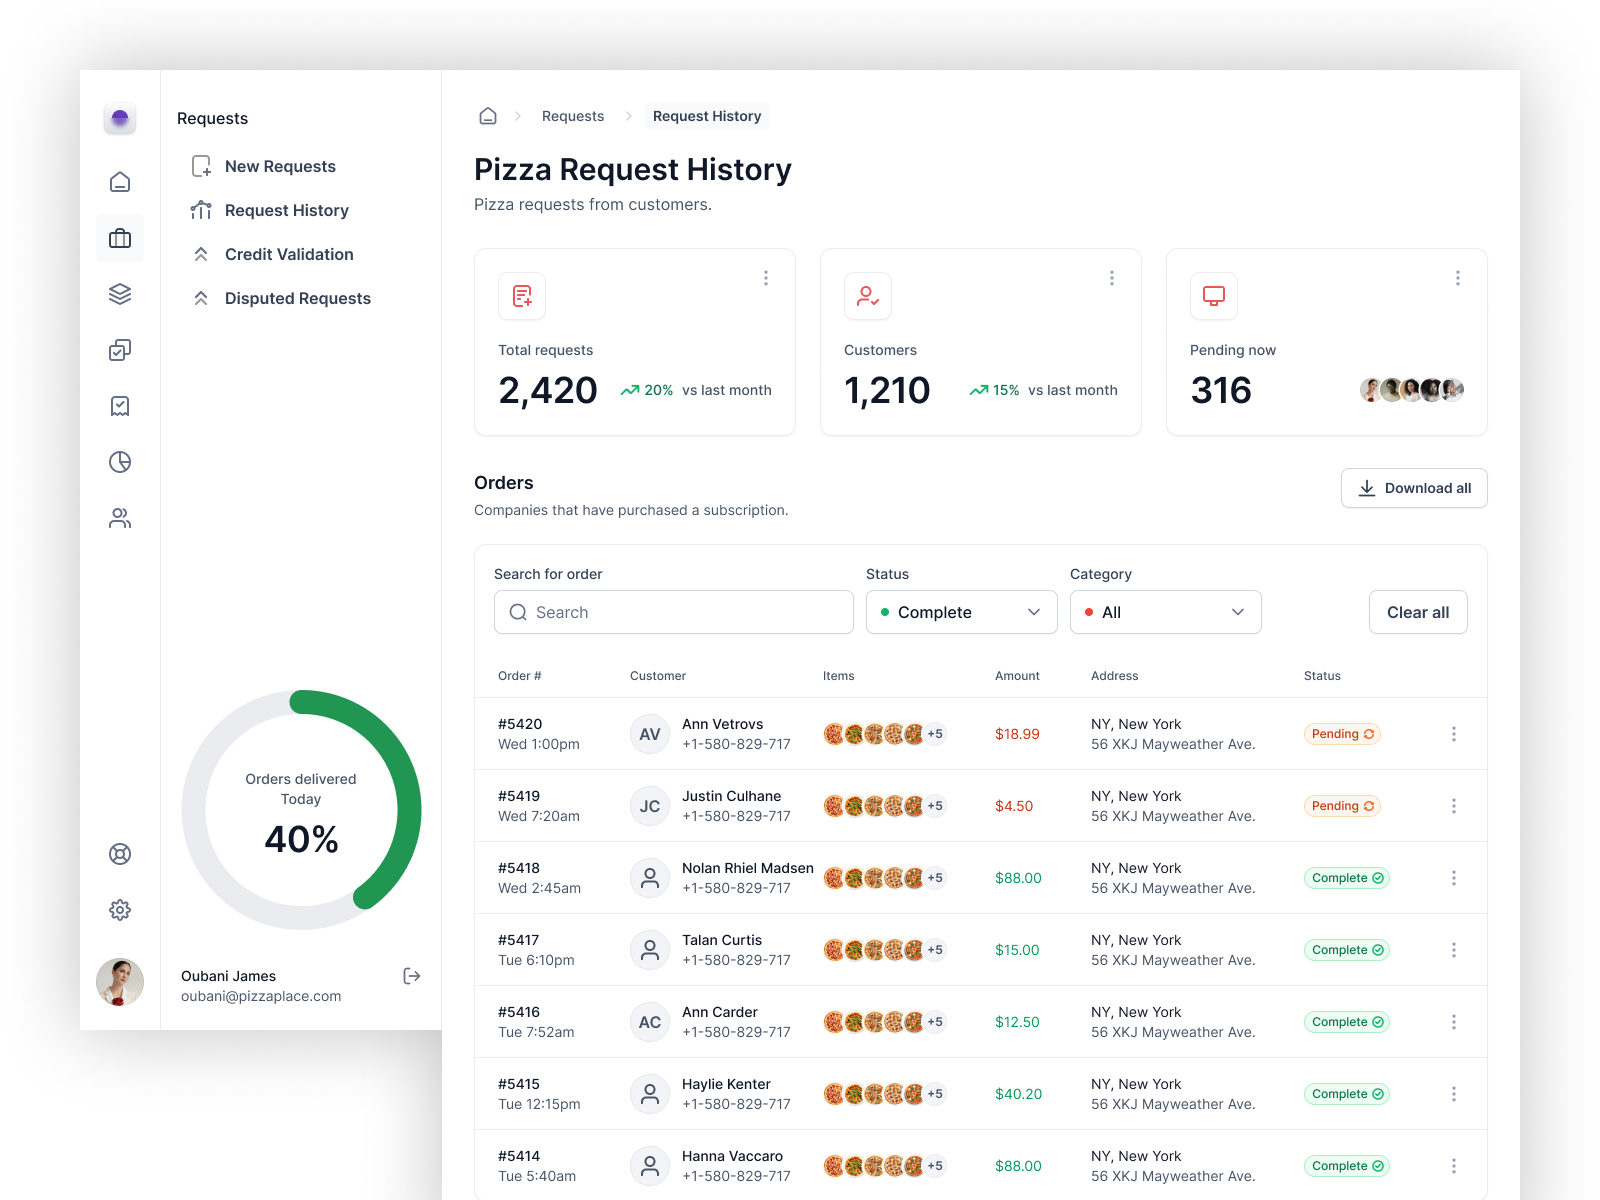Select the Home icon in the sidebar
This screenshot has width=1600, height=1200.
pos(120,182)
